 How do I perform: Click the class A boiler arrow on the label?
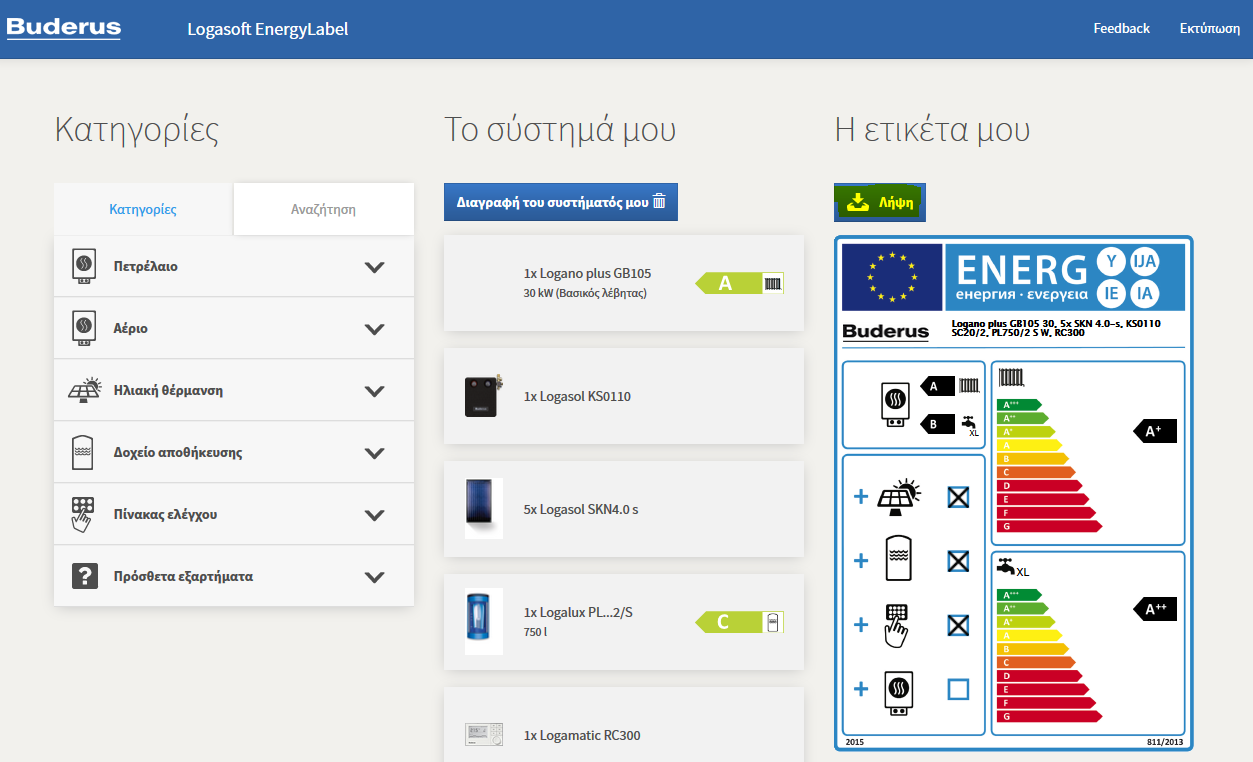point(938,385)
